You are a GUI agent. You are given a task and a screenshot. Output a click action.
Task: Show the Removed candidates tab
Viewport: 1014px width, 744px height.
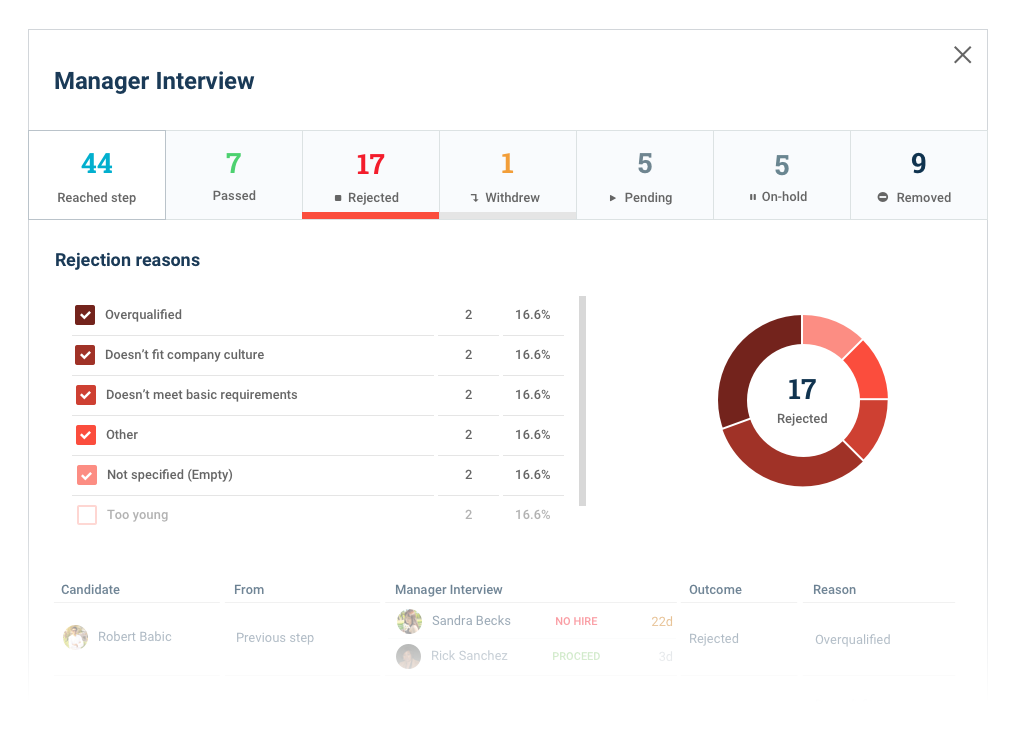918,175
